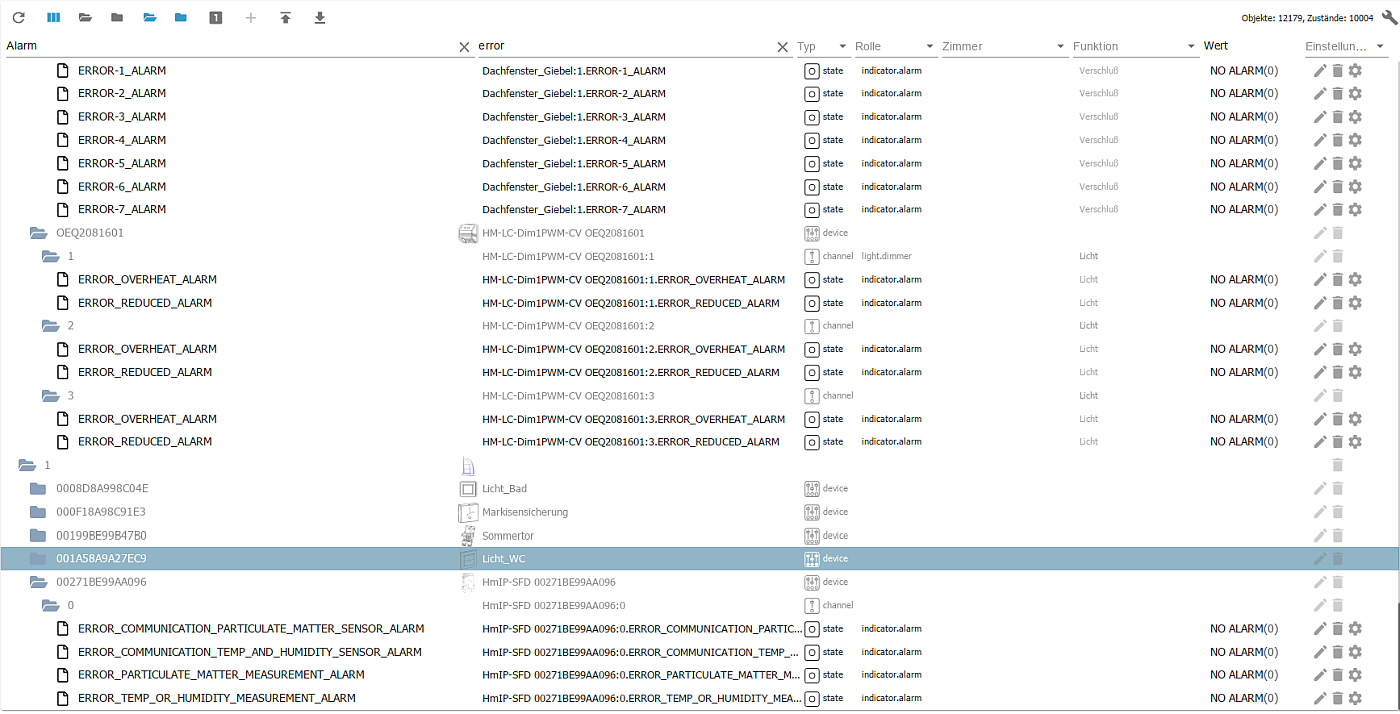Image resolution: width=1400 pixels, height=714 pixels.
Task: Collapse all nodes using the gray closed-folder icon
Action: click(117, 18)
